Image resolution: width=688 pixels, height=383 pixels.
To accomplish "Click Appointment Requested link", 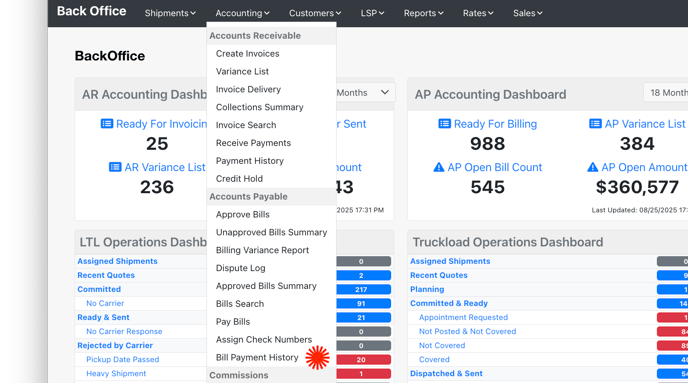I will 463,317.
